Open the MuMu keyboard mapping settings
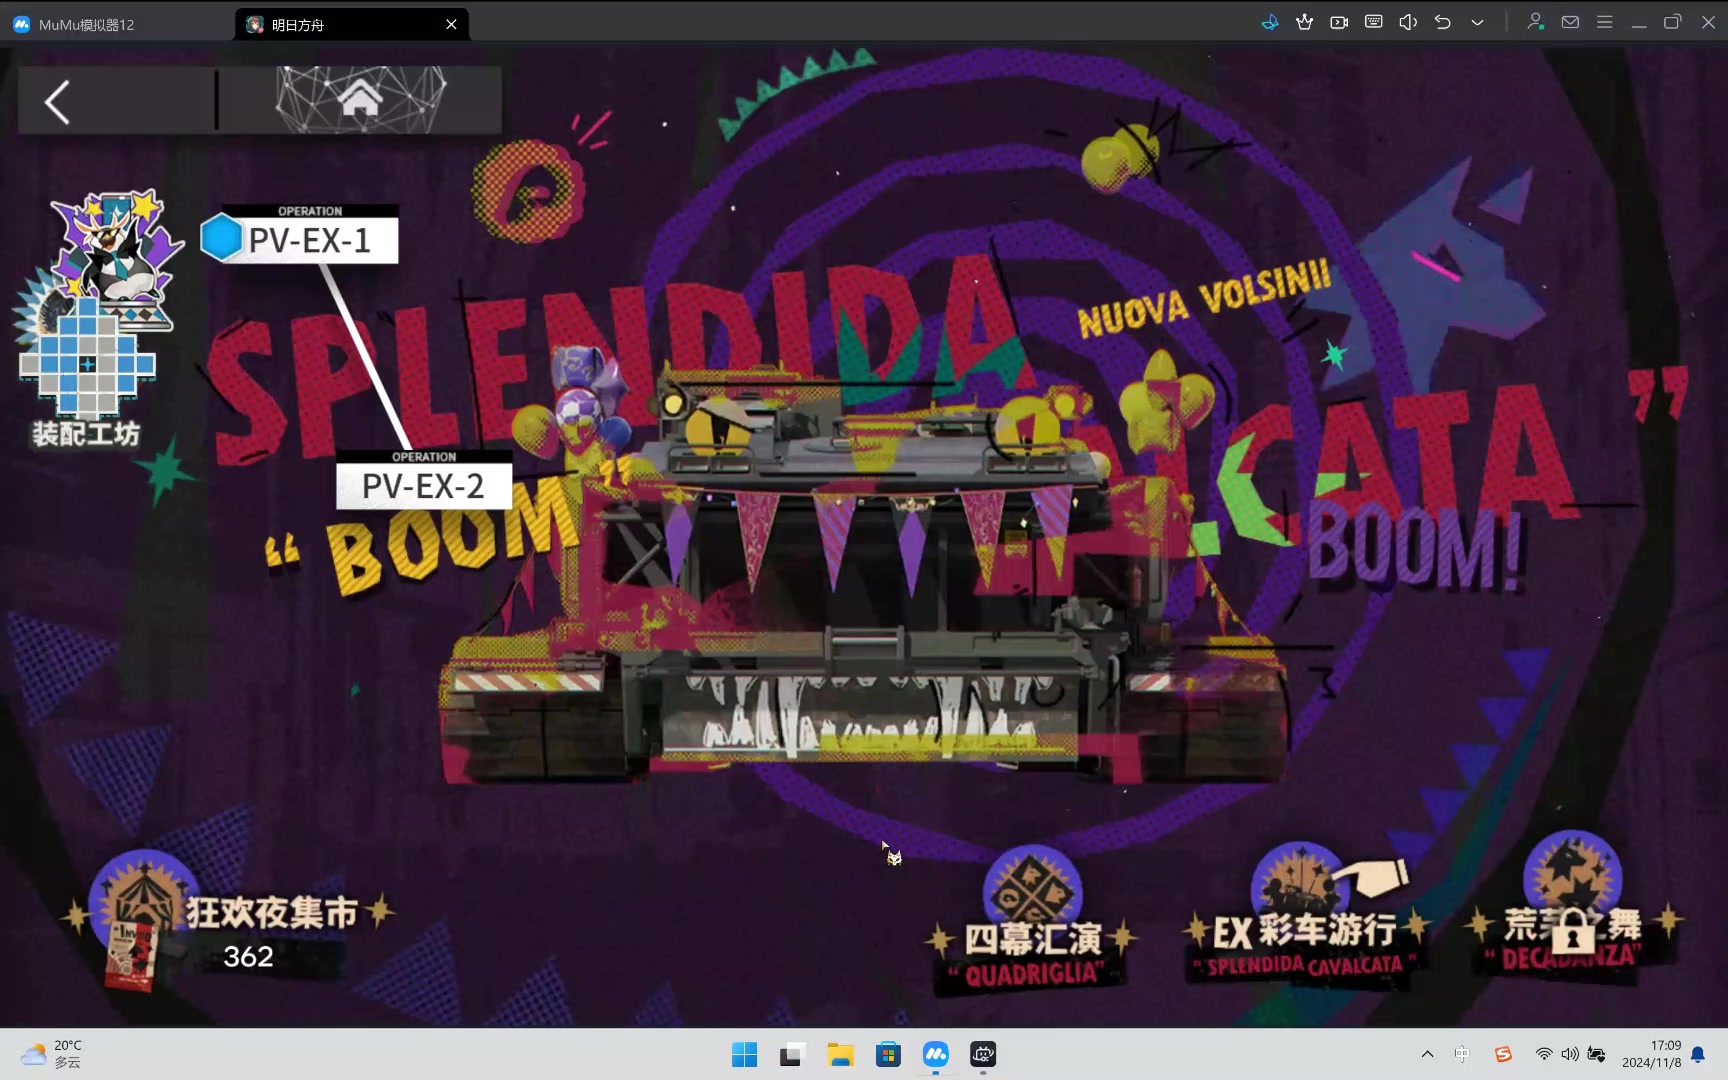Viewport: 1728px width, 1080px height. click(x=1373, y=22)
